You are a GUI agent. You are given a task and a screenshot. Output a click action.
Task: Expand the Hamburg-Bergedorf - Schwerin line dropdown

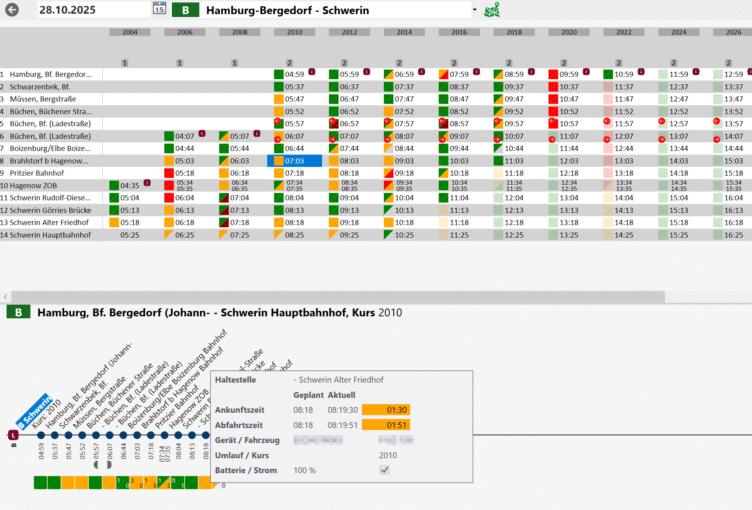[x=475, y=10]
